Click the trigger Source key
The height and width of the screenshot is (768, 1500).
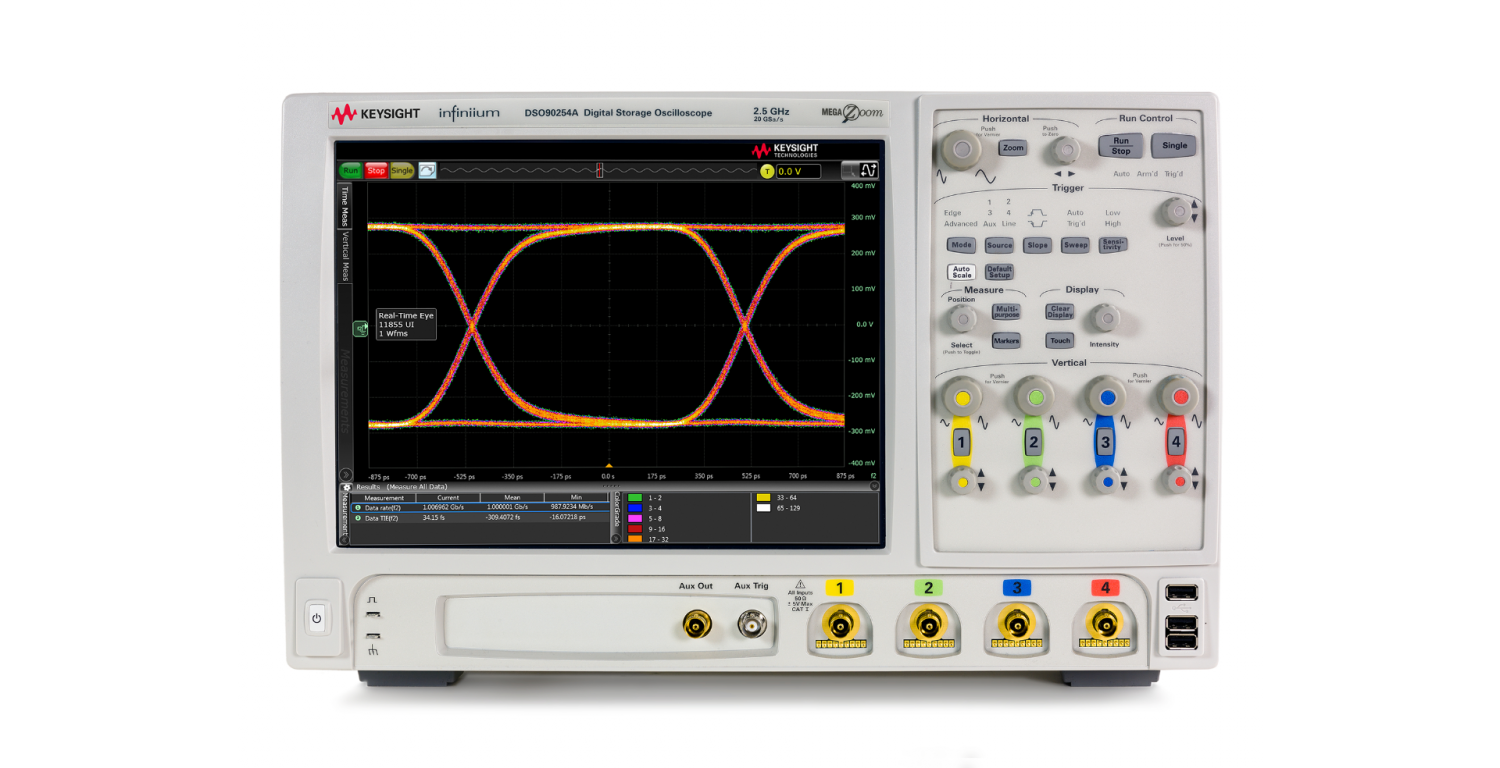click(999, 245)
